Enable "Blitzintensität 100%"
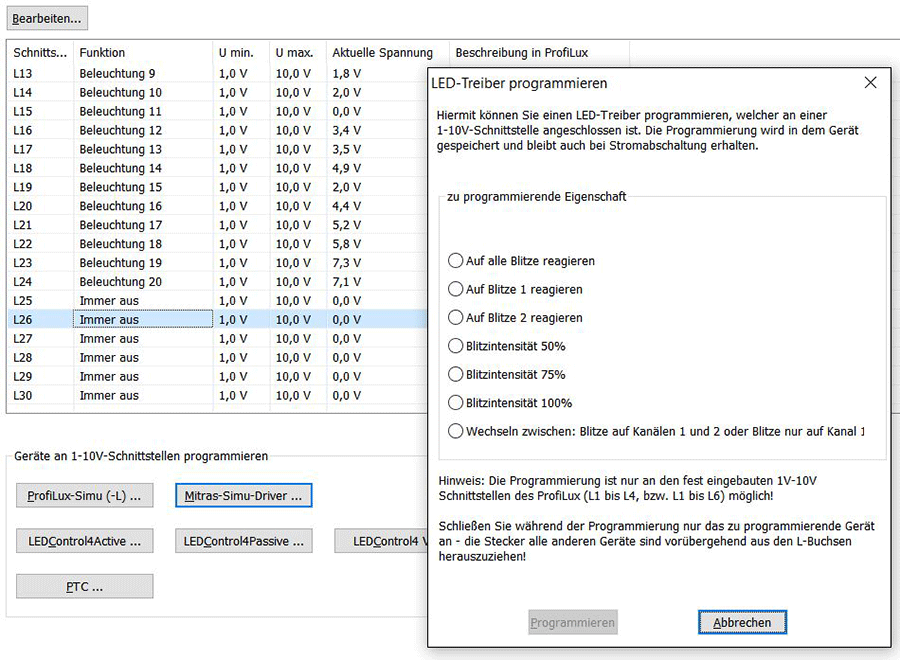The width and height of the screenshot is (900, 660). tap(455, 404)
